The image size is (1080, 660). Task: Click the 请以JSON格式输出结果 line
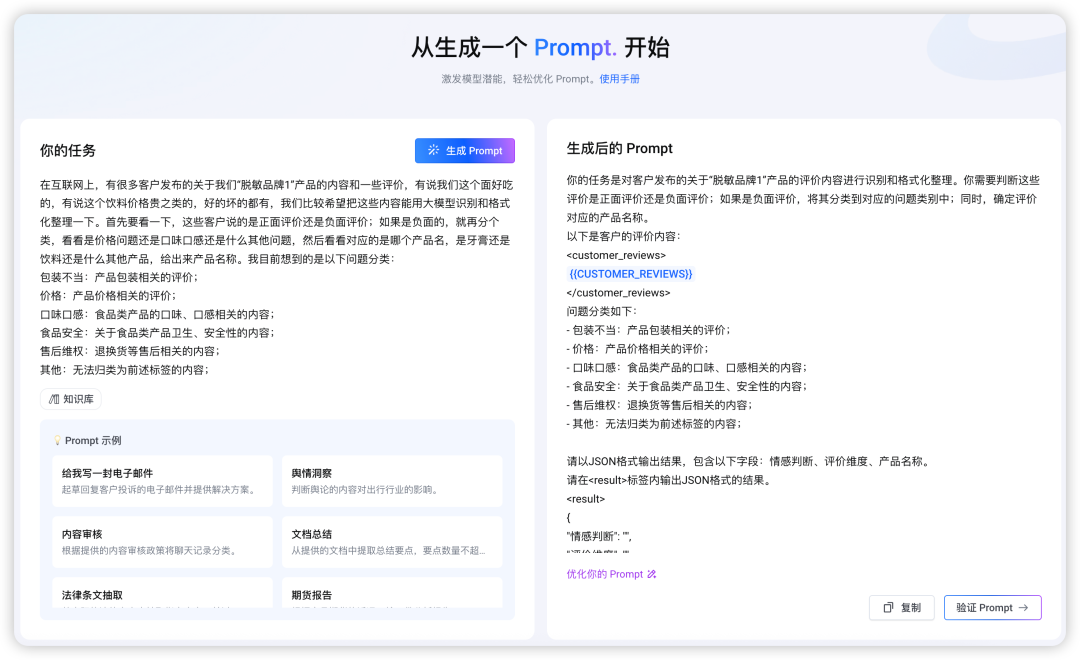pos(749,461)
